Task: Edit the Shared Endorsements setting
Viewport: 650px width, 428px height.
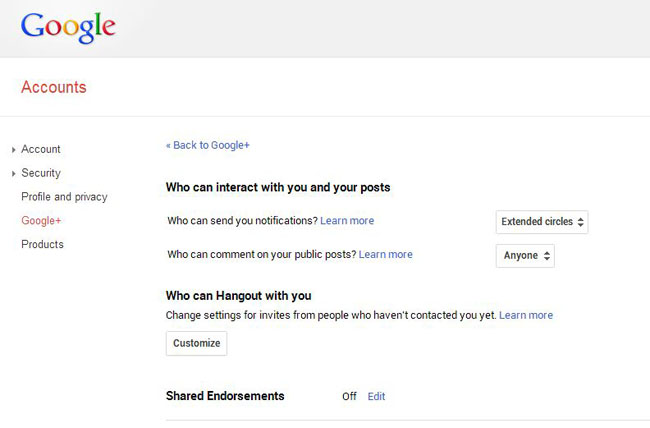Action: 376,397
